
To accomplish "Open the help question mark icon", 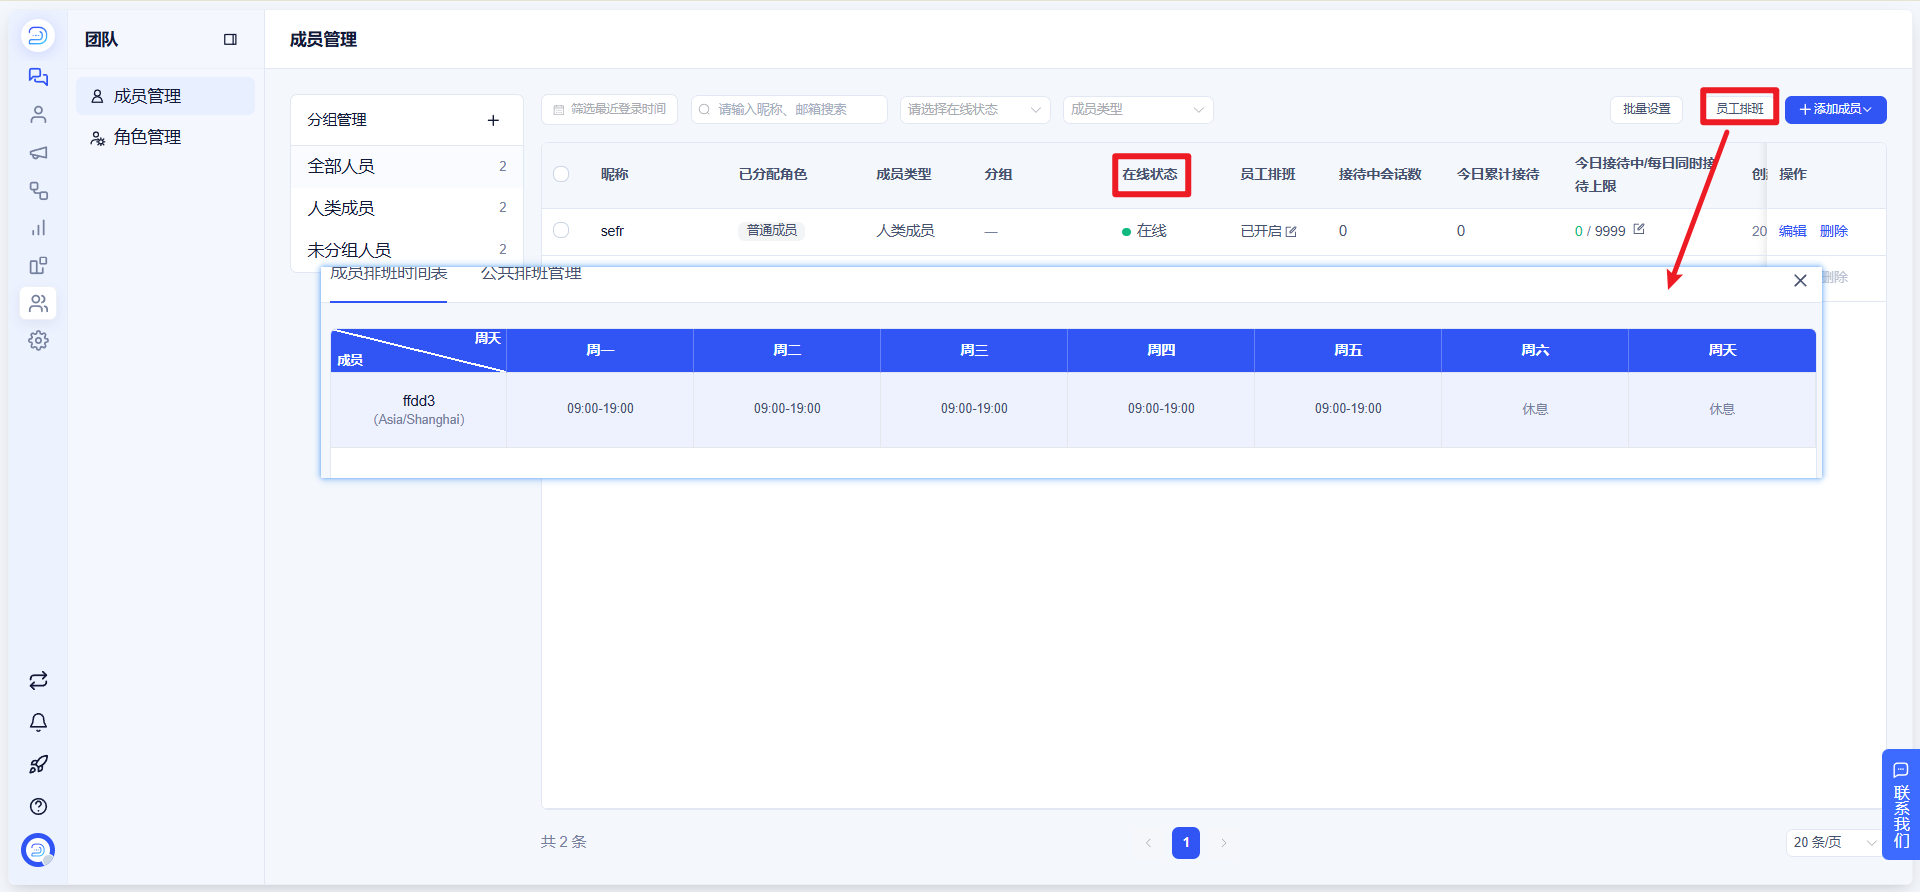I will [x=38, y=807].
